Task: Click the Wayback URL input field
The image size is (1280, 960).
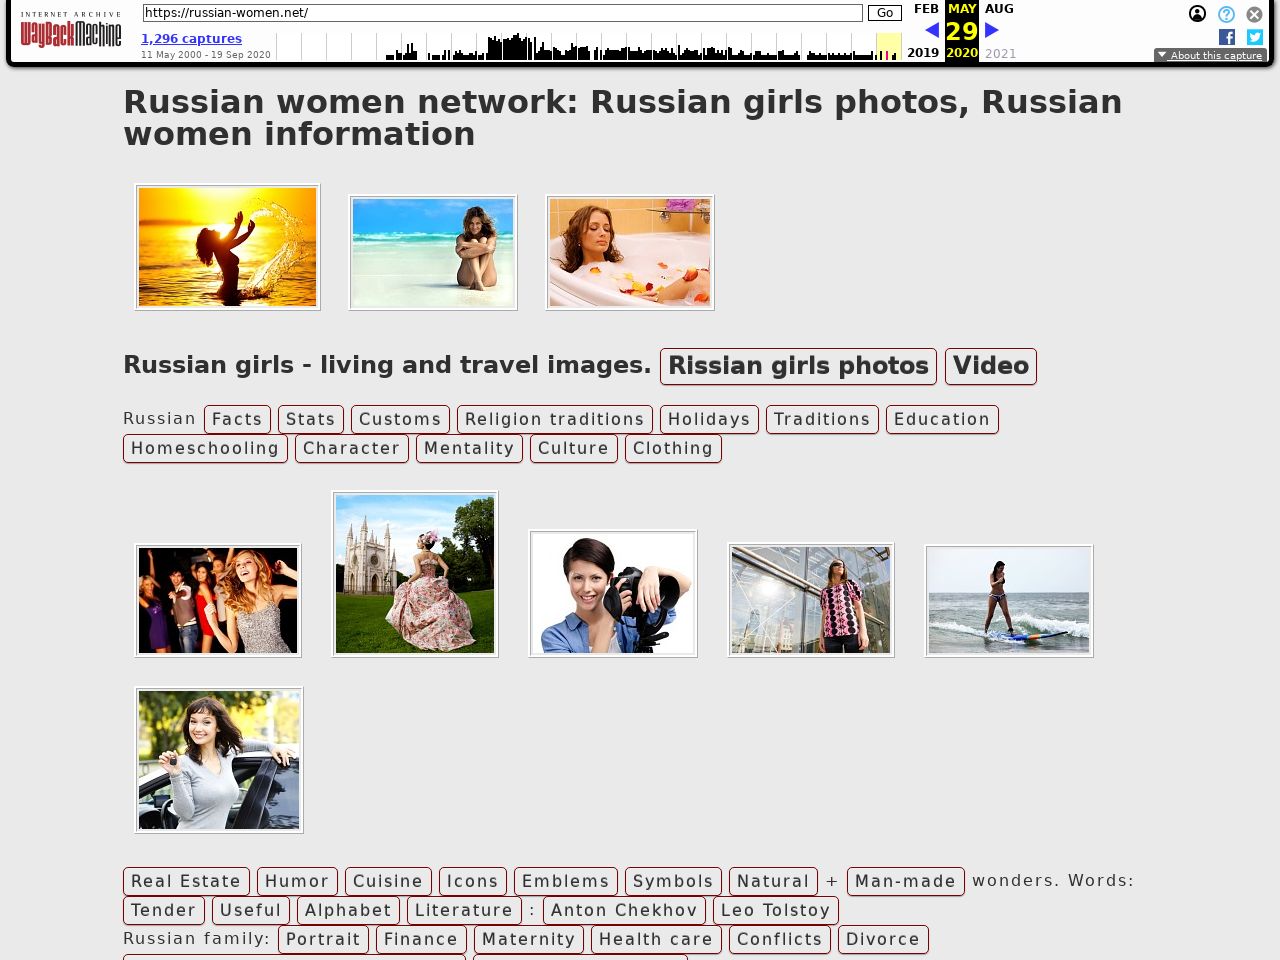Action: (502, 13)
